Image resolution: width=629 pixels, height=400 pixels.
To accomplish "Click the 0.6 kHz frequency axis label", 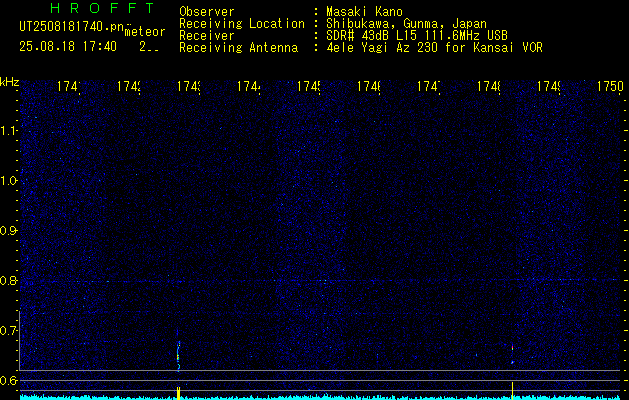I will point(8,380).
